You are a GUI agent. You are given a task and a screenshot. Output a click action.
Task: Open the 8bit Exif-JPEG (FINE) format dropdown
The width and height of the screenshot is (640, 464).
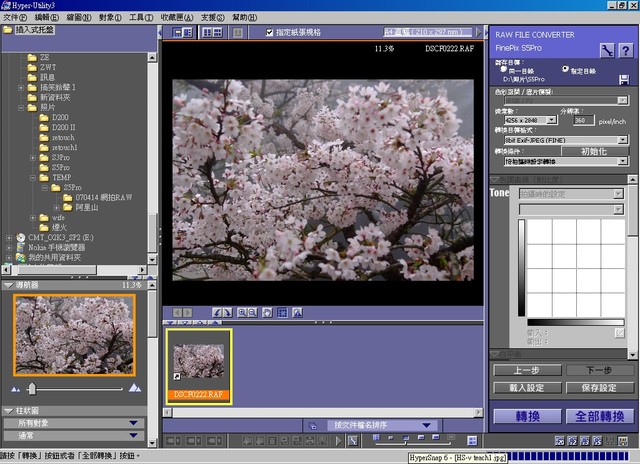coord(566,140)
